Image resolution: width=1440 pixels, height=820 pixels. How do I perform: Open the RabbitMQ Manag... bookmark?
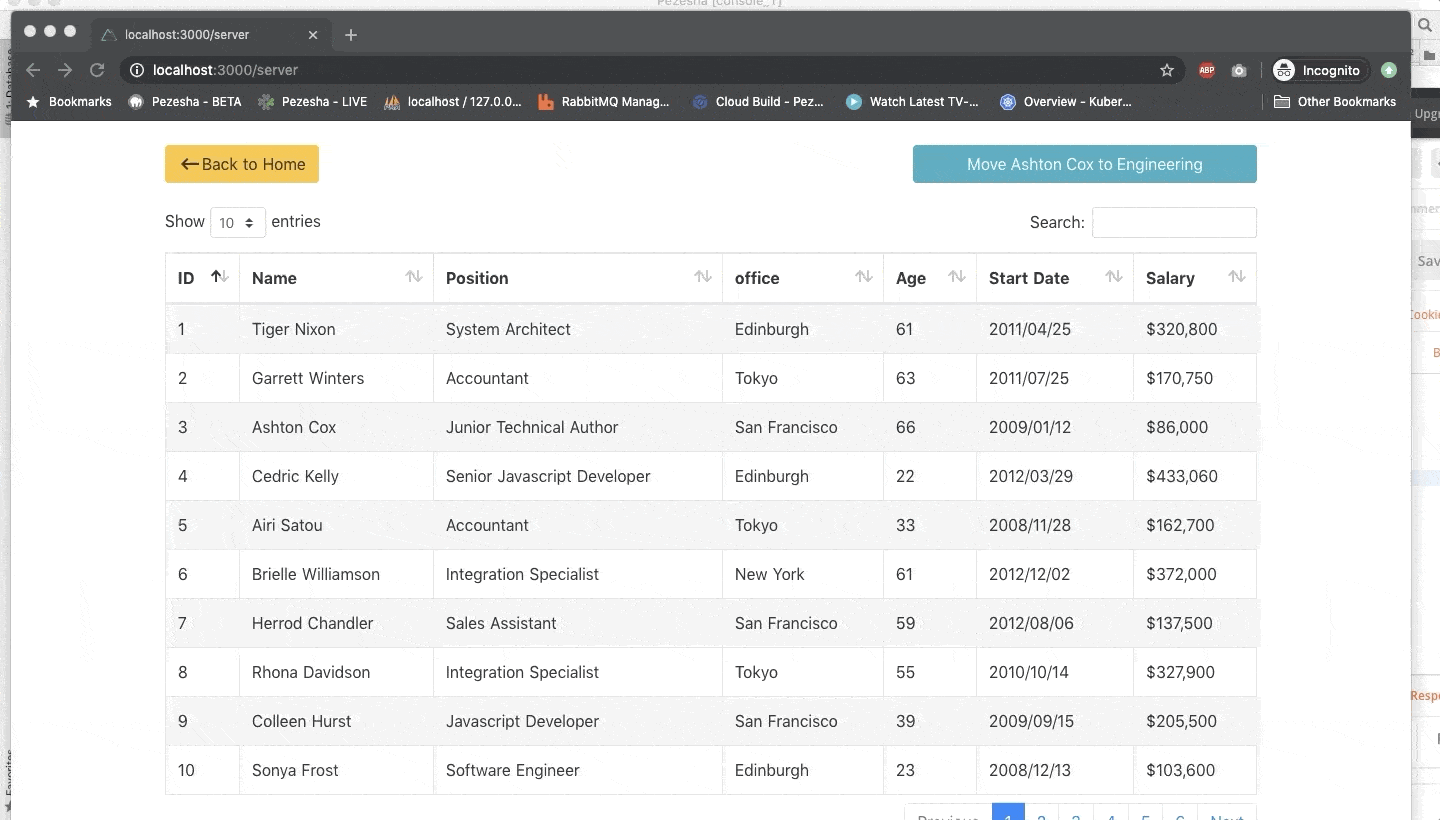(x=604, y=101)
